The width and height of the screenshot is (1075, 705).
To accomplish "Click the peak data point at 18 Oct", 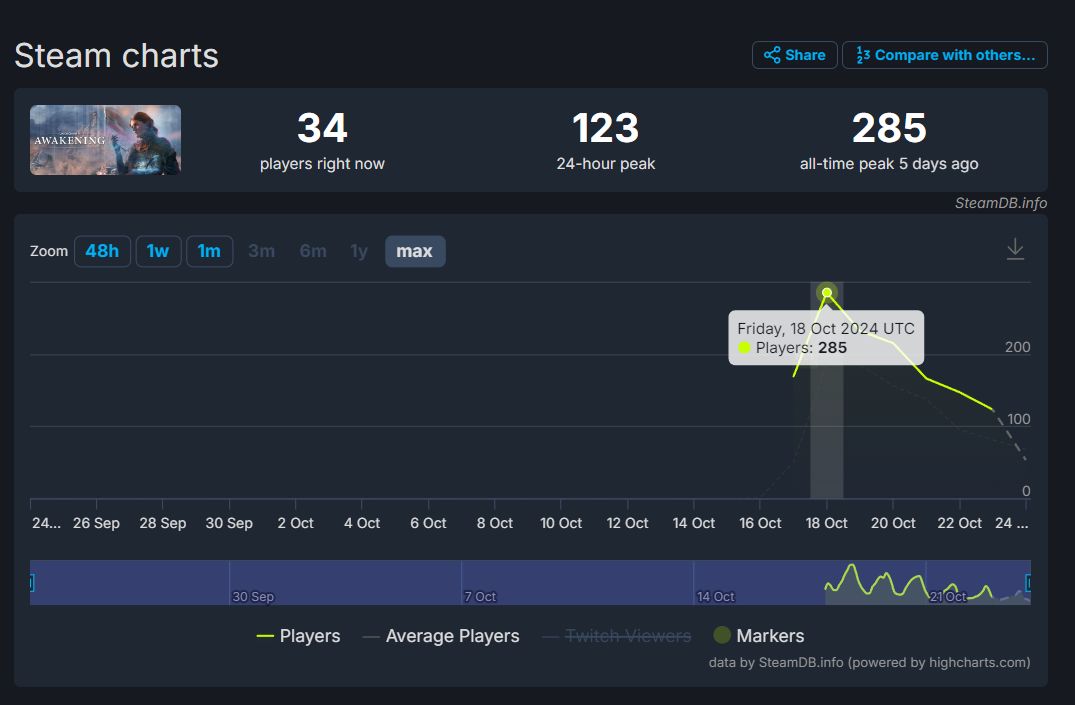I will (827, 293).
